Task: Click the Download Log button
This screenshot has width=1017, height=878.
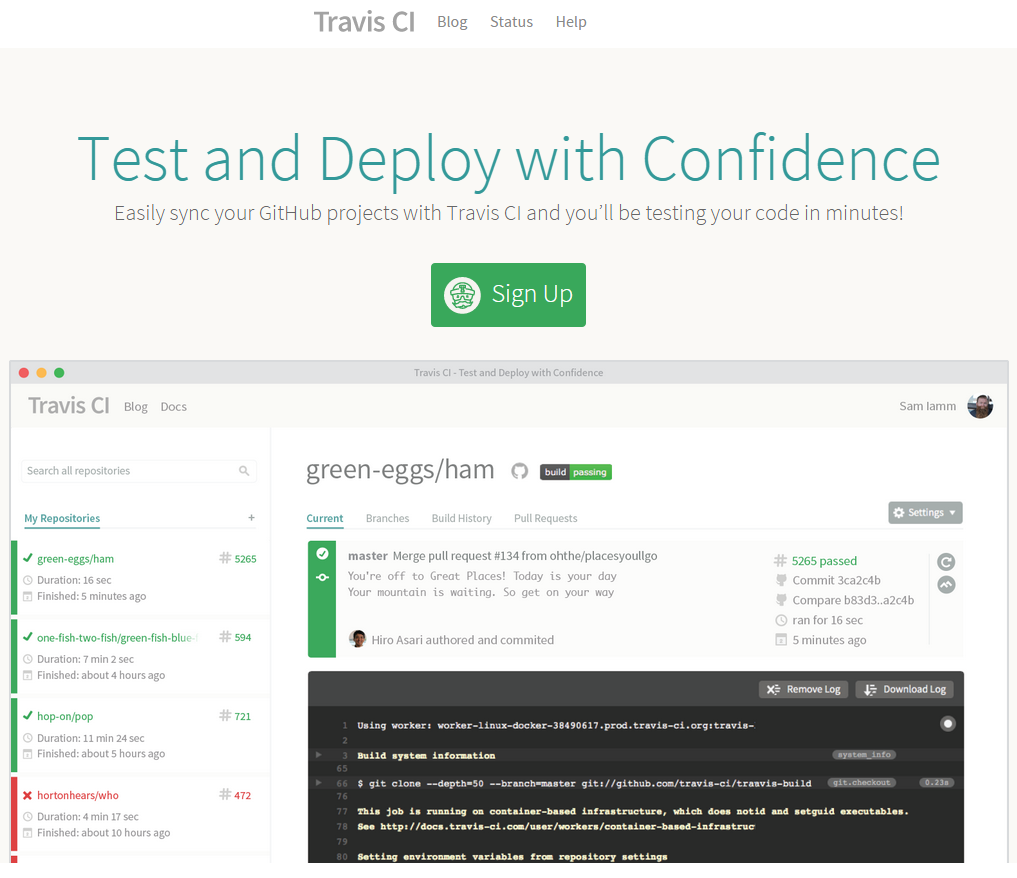Action: 906,690
